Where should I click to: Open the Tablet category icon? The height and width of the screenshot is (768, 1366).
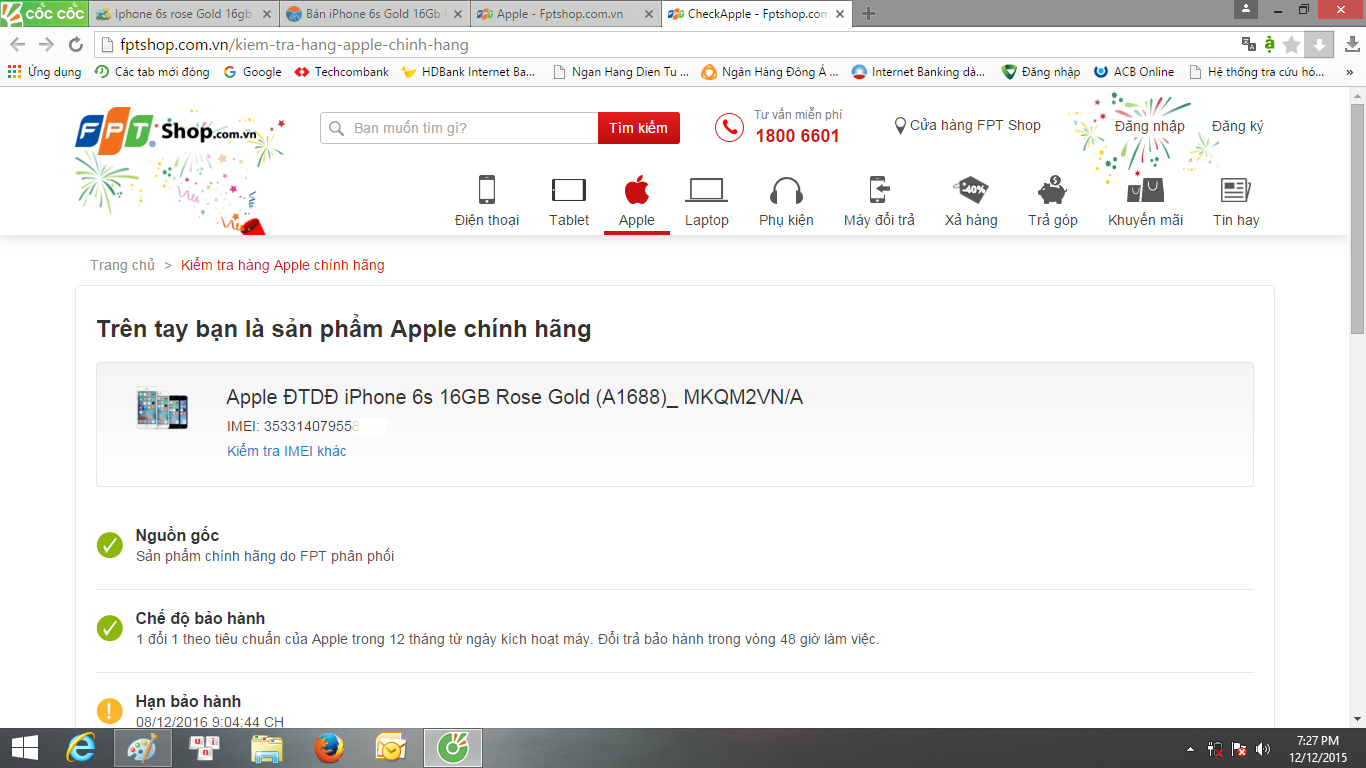pos(568,190)
